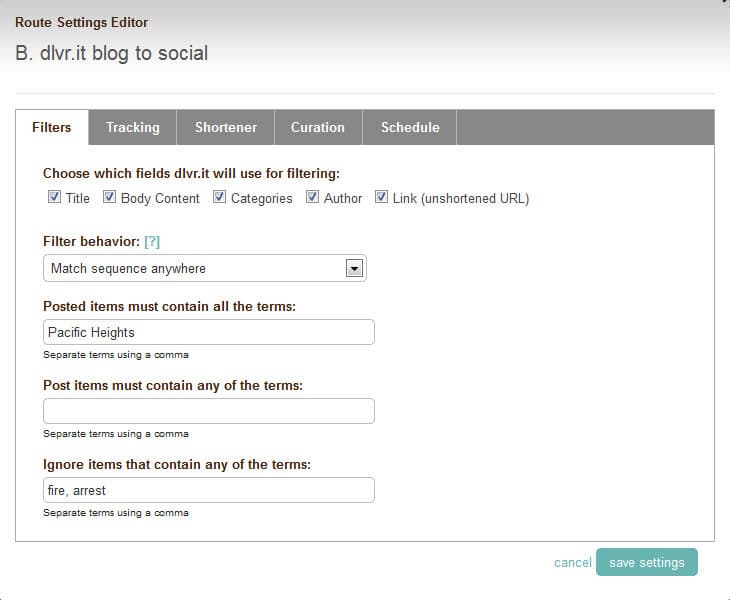Viewport: 730px width, 600px height.
Task: Toggle the Body Content checkbox
Action: click(109, 197)
